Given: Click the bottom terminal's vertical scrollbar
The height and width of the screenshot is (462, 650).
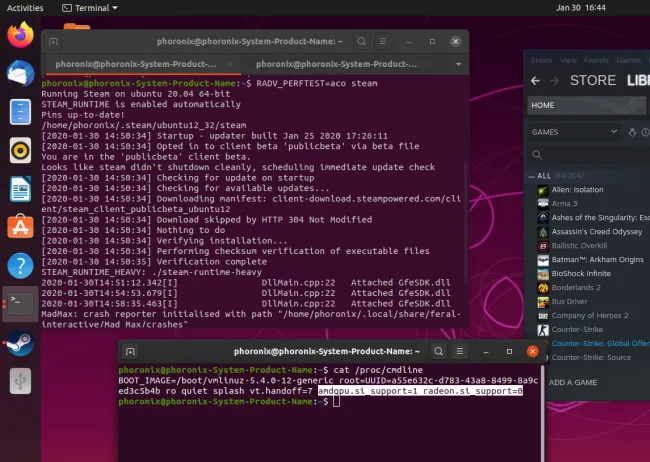Looking at the screenshot, I should (x=543, y=414).
